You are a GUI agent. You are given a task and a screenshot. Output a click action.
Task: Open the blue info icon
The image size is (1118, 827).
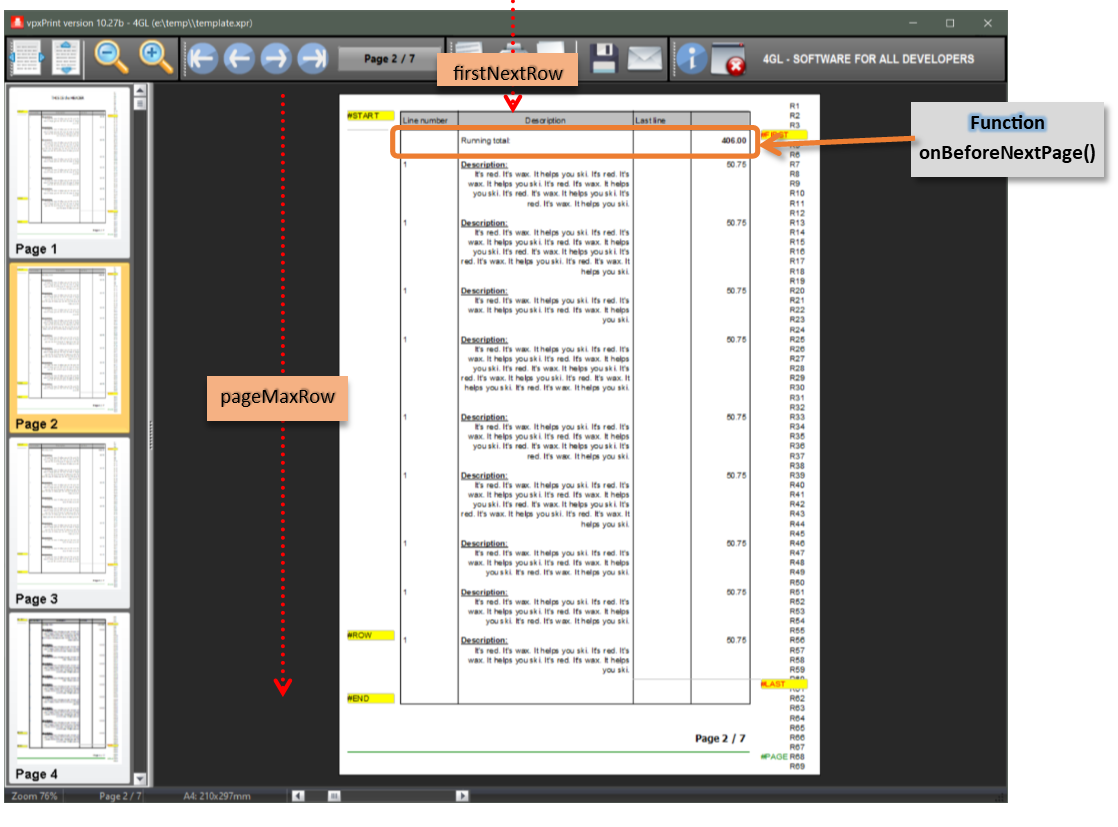click(x=691, y=58)
